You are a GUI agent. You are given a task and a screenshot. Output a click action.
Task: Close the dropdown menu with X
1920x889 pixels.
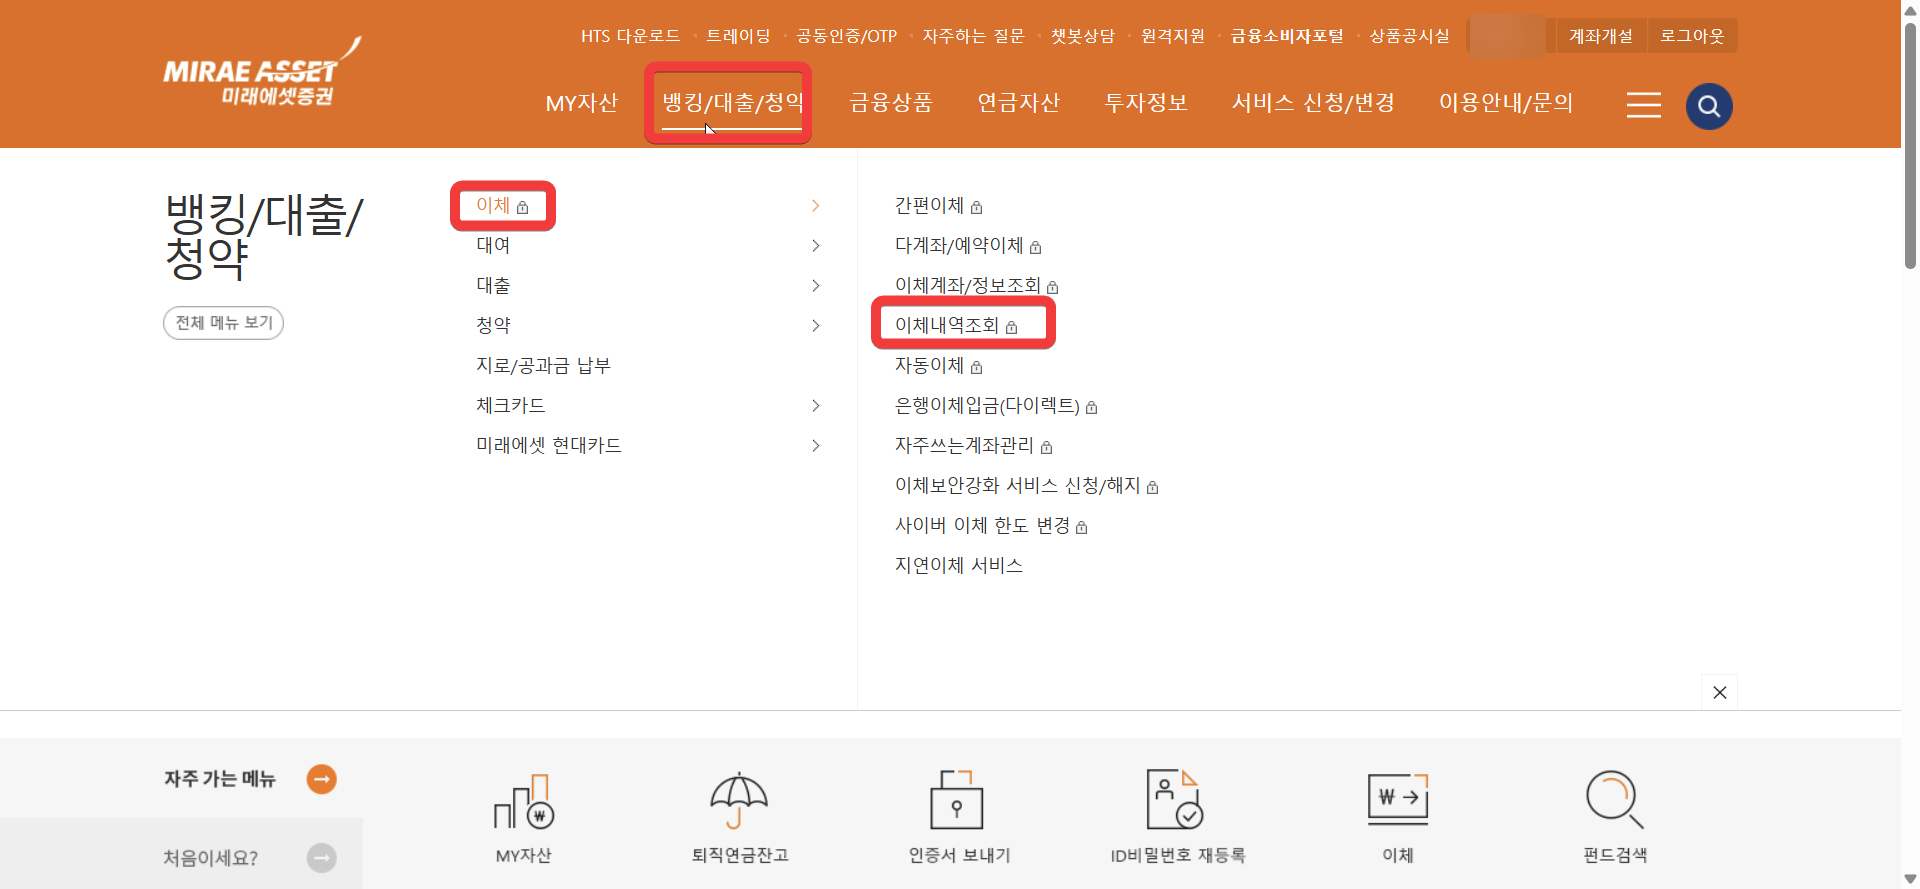[1719, 692]
